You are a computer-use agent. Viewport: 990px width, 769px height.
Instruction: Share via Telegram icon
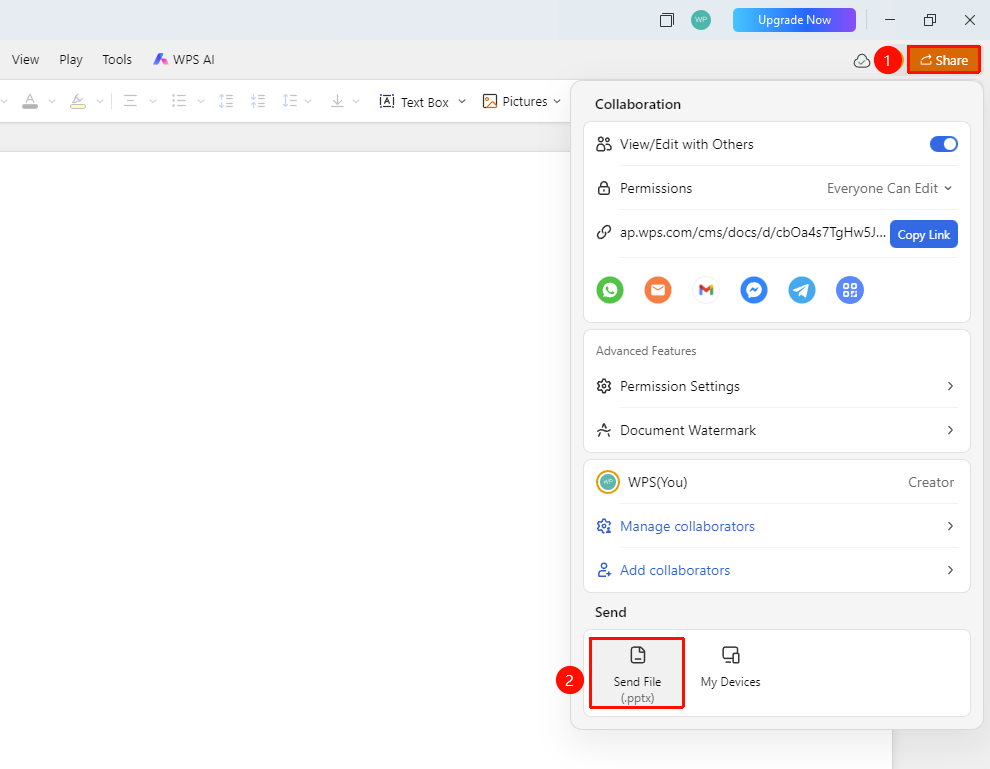pos(802,290)
